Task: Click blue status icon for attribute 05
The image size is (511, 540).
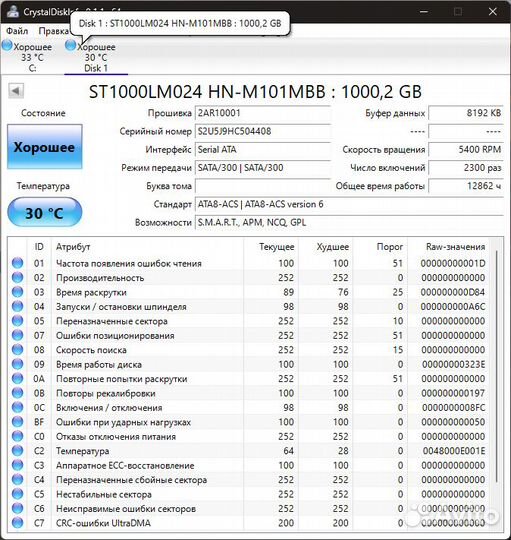Action: [17, 321]
